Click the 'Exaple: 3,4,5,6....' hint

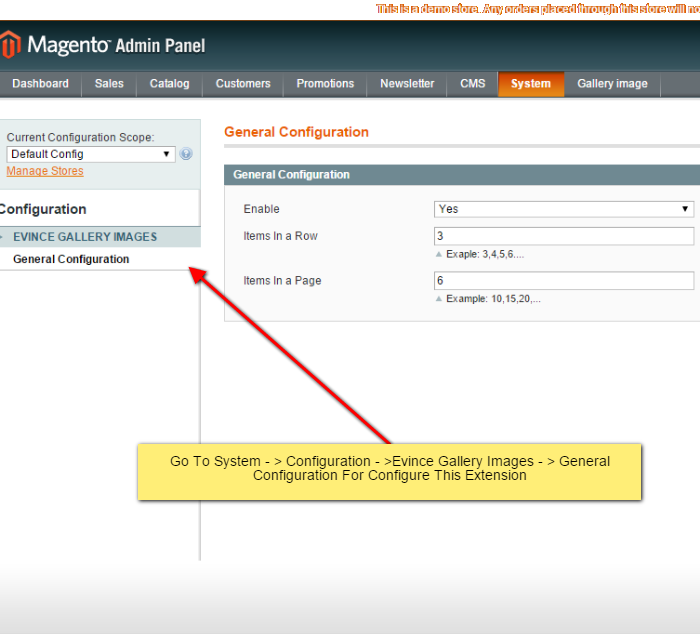click(485, 254)
